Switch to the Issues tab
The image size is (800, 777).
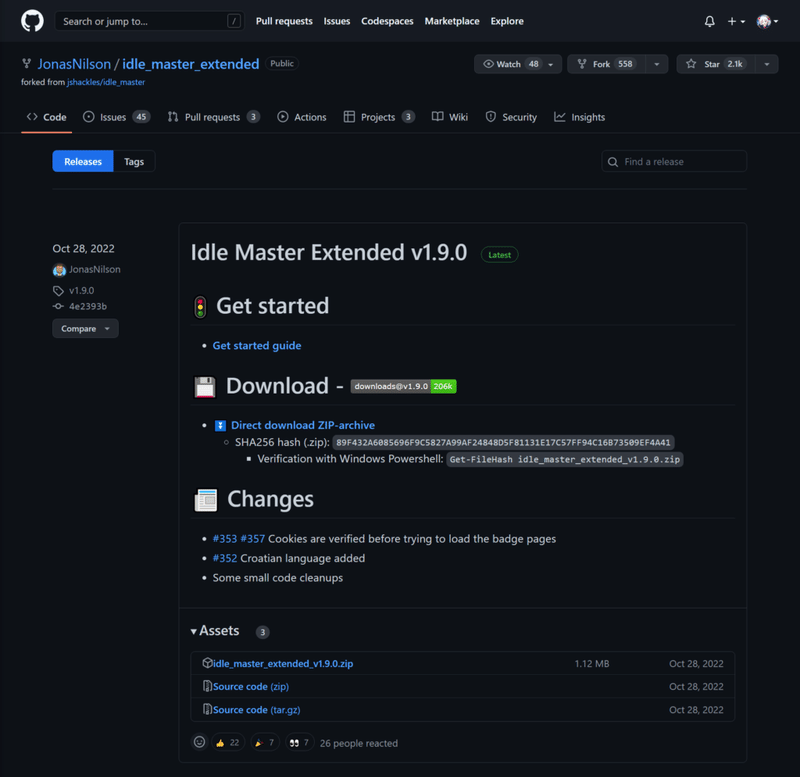(115, 116)
